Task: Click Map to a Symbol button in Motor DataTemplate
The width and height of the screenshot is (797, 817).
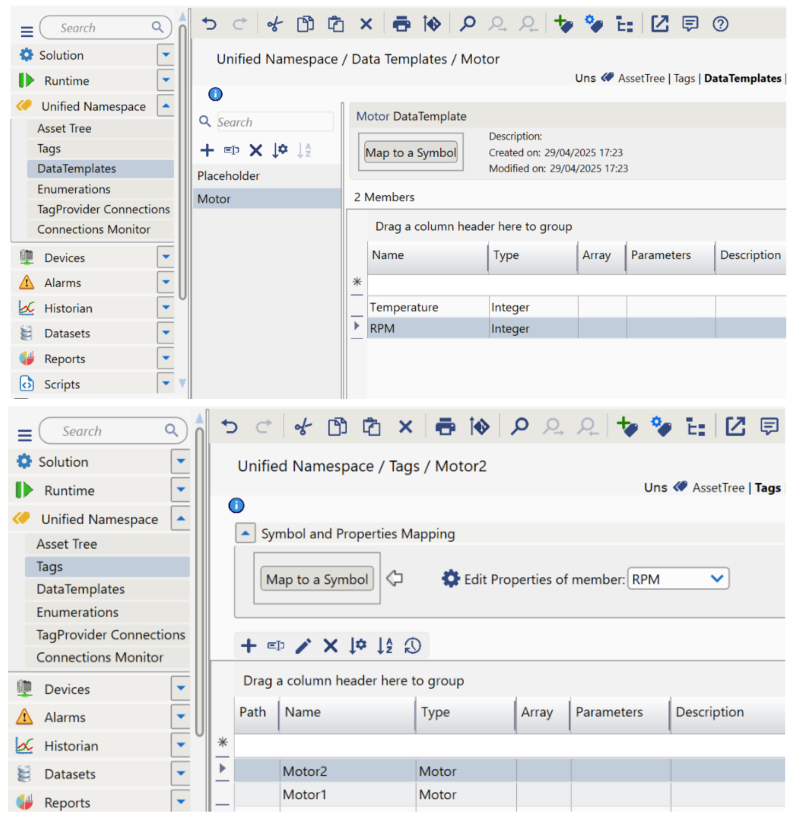Action: pyautogui.click(x=411, y=153)
